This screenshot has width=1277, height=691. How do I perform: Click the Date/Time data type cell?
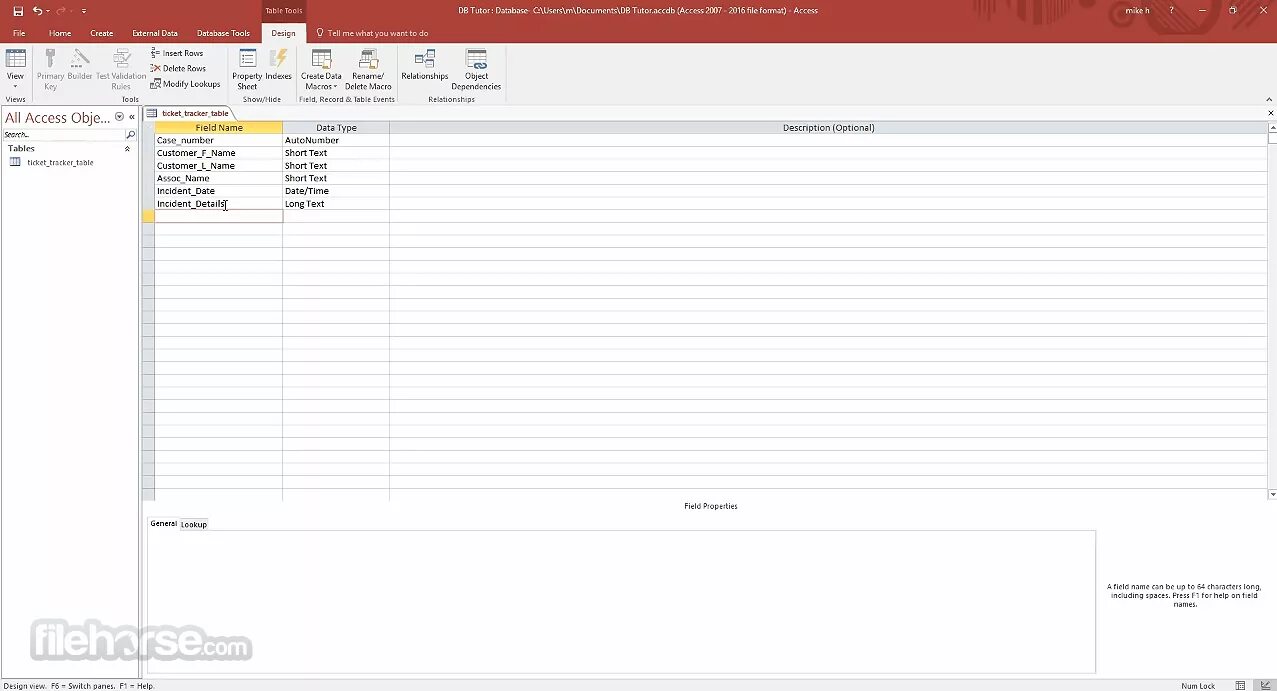pos(336,191)
